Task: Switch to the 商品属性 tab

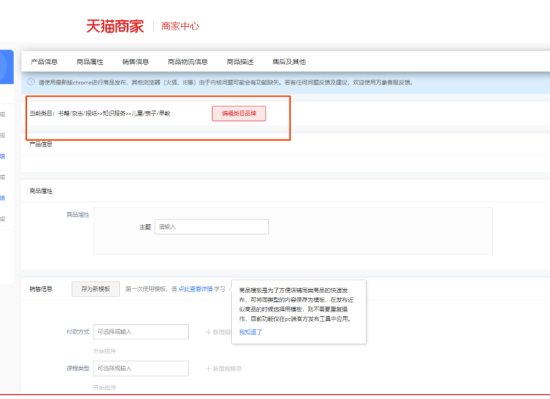Action: coord(90,62)
